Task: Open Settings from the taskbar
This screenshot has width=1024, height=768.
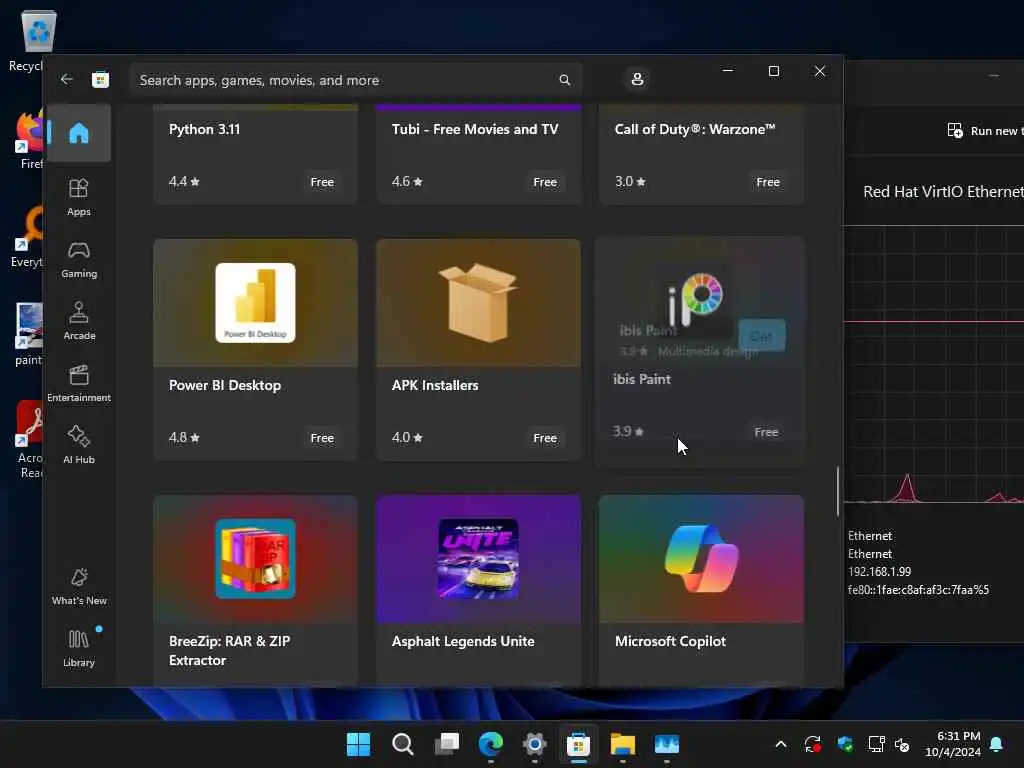Action: point(534,744)
